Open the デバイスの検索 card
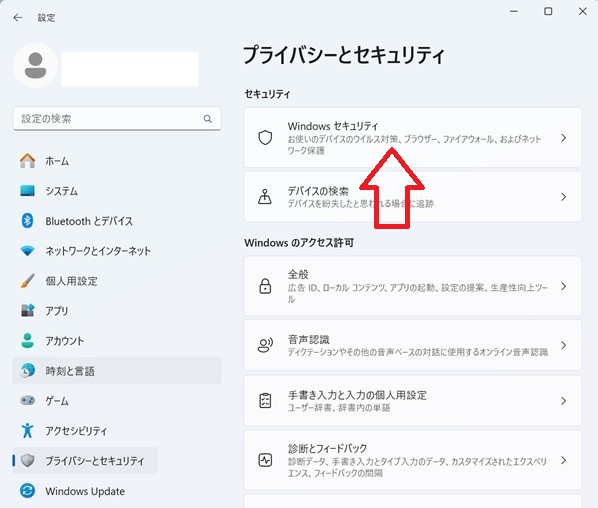Screen dimensions: 598x508 (413, 197)
